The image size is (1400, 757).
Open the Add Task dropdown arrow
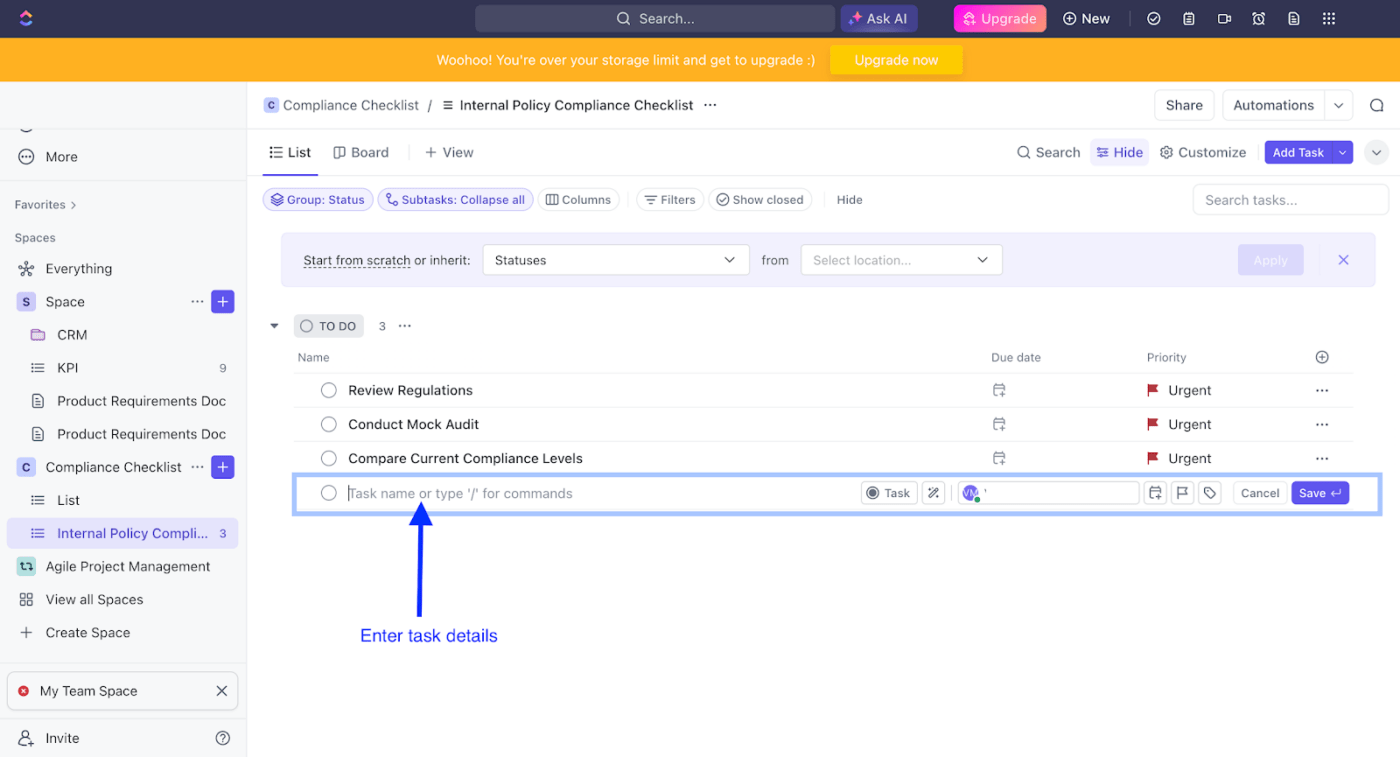(1343, 153)
